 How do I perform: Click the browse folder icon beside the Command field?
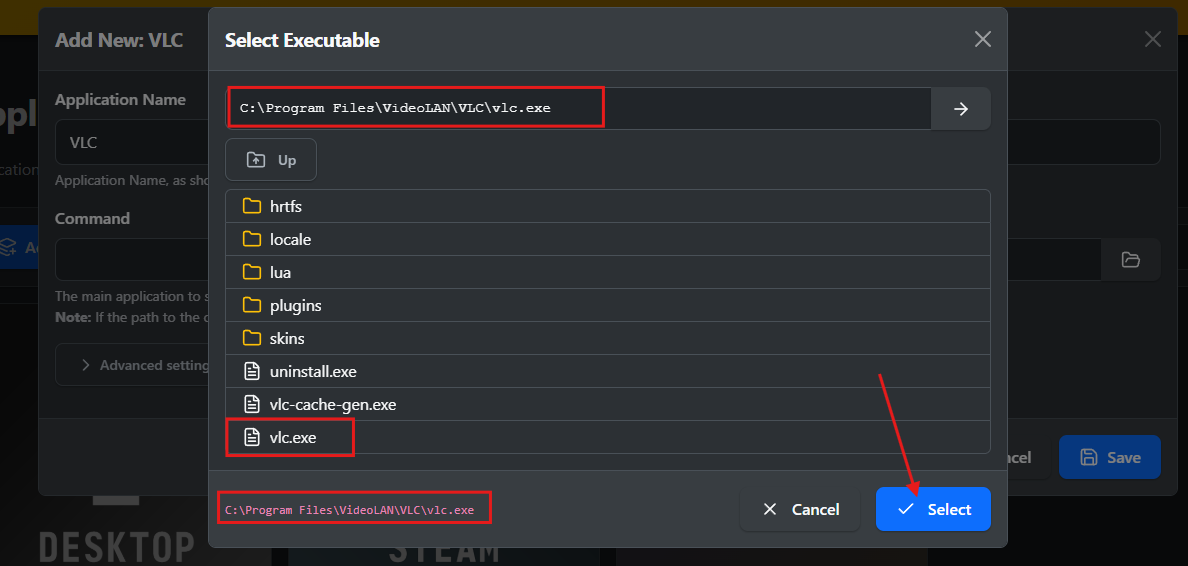1130,260
